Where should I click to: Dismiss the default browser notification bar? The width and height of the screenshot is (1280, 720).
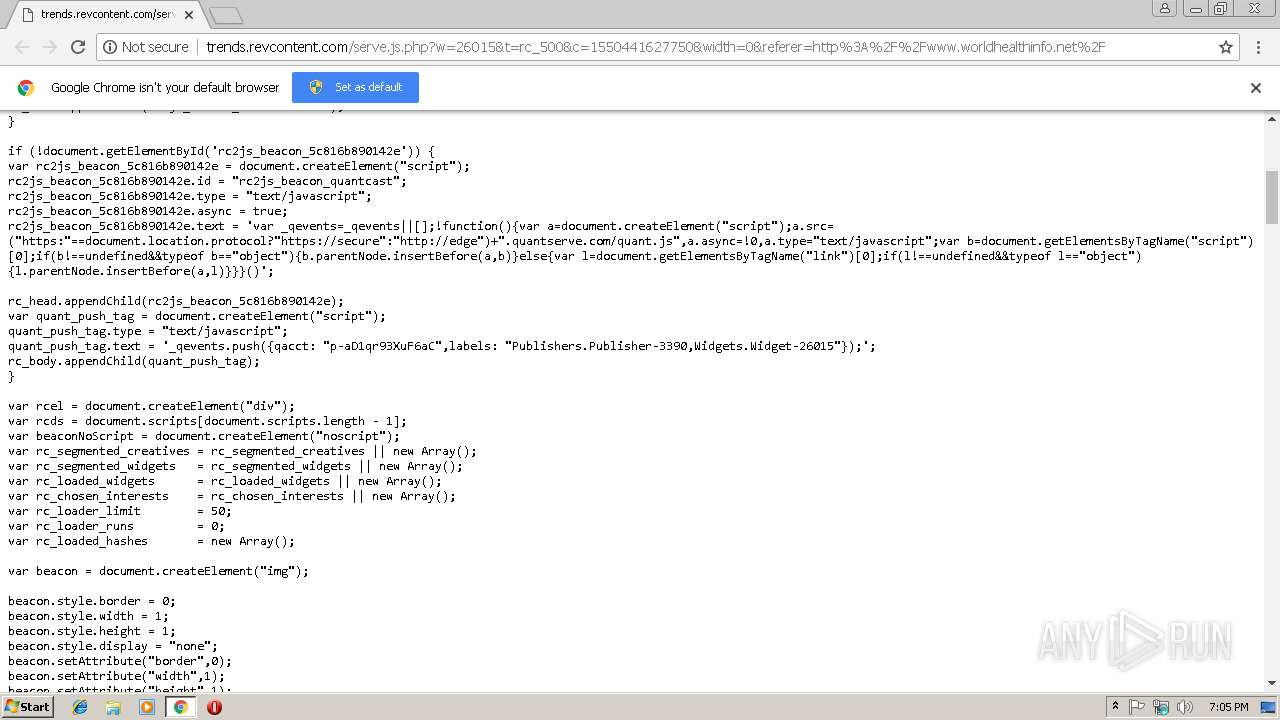1256,88
